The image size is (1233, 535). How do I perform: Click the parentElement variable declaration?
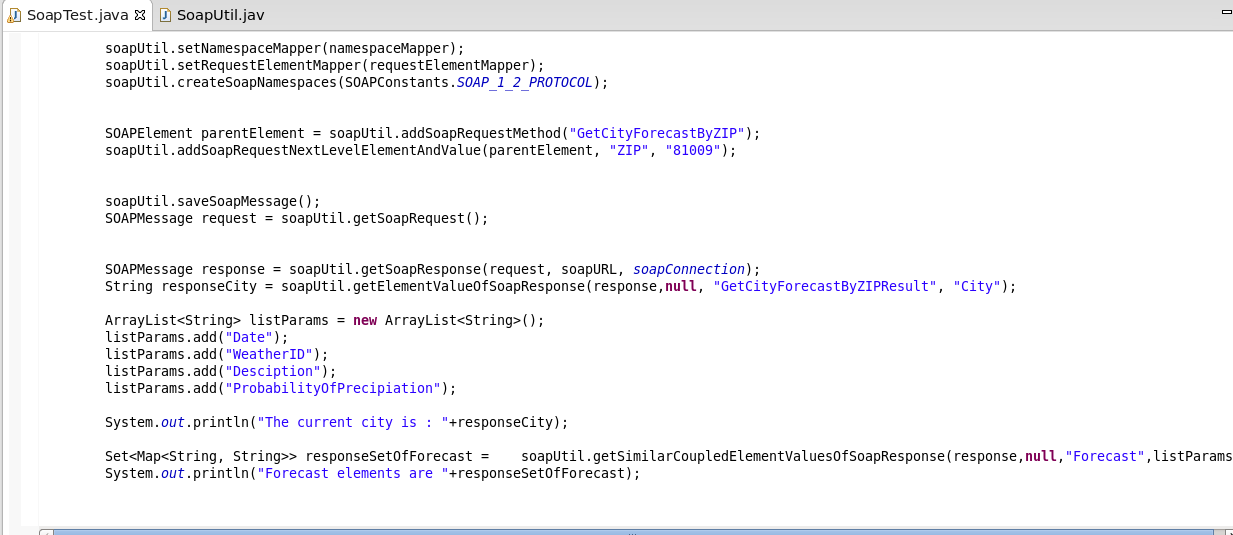(x=253, y=133)
